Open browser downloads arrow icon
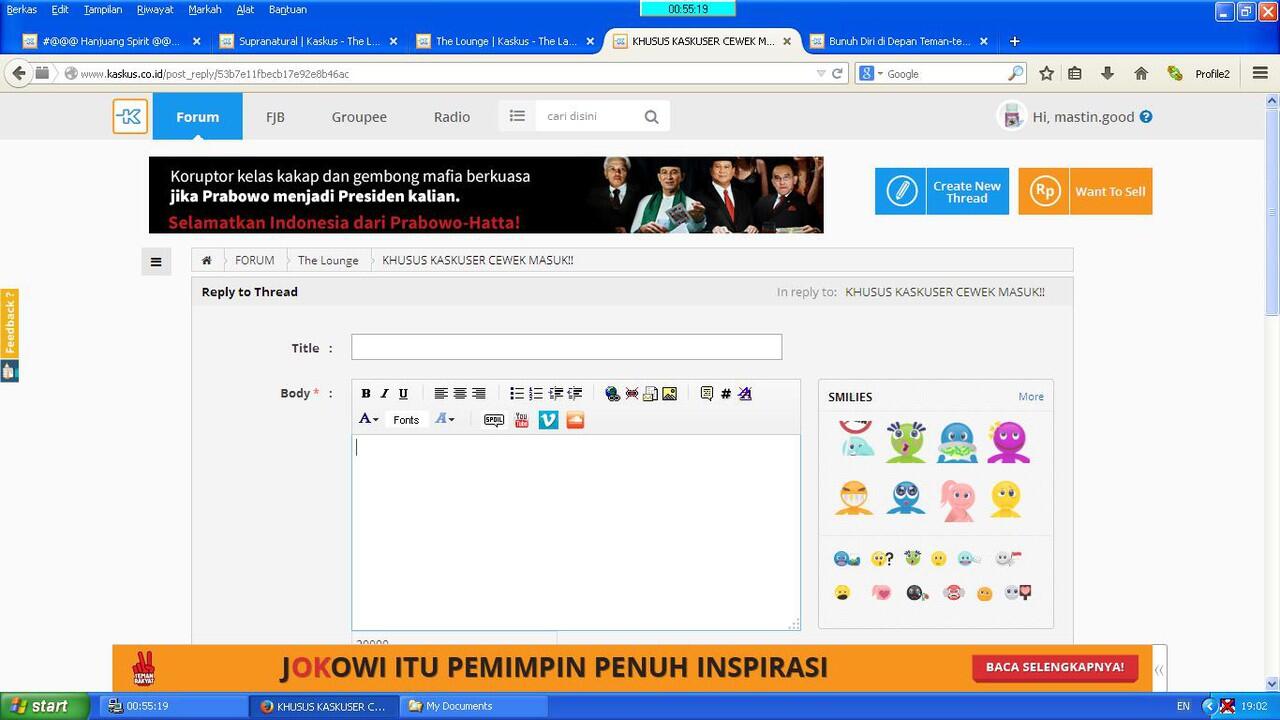 [x=1107, y=73]
